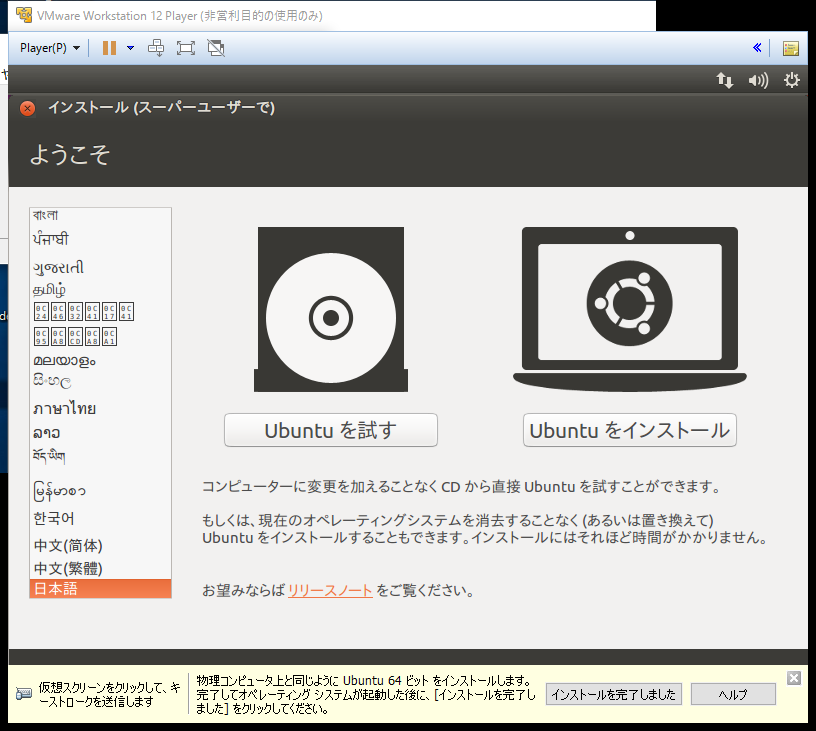Image resolution: width=816 pixels, height=731 pixels.
Task: Click the ヘルプ button
Action: click(733, 694)
